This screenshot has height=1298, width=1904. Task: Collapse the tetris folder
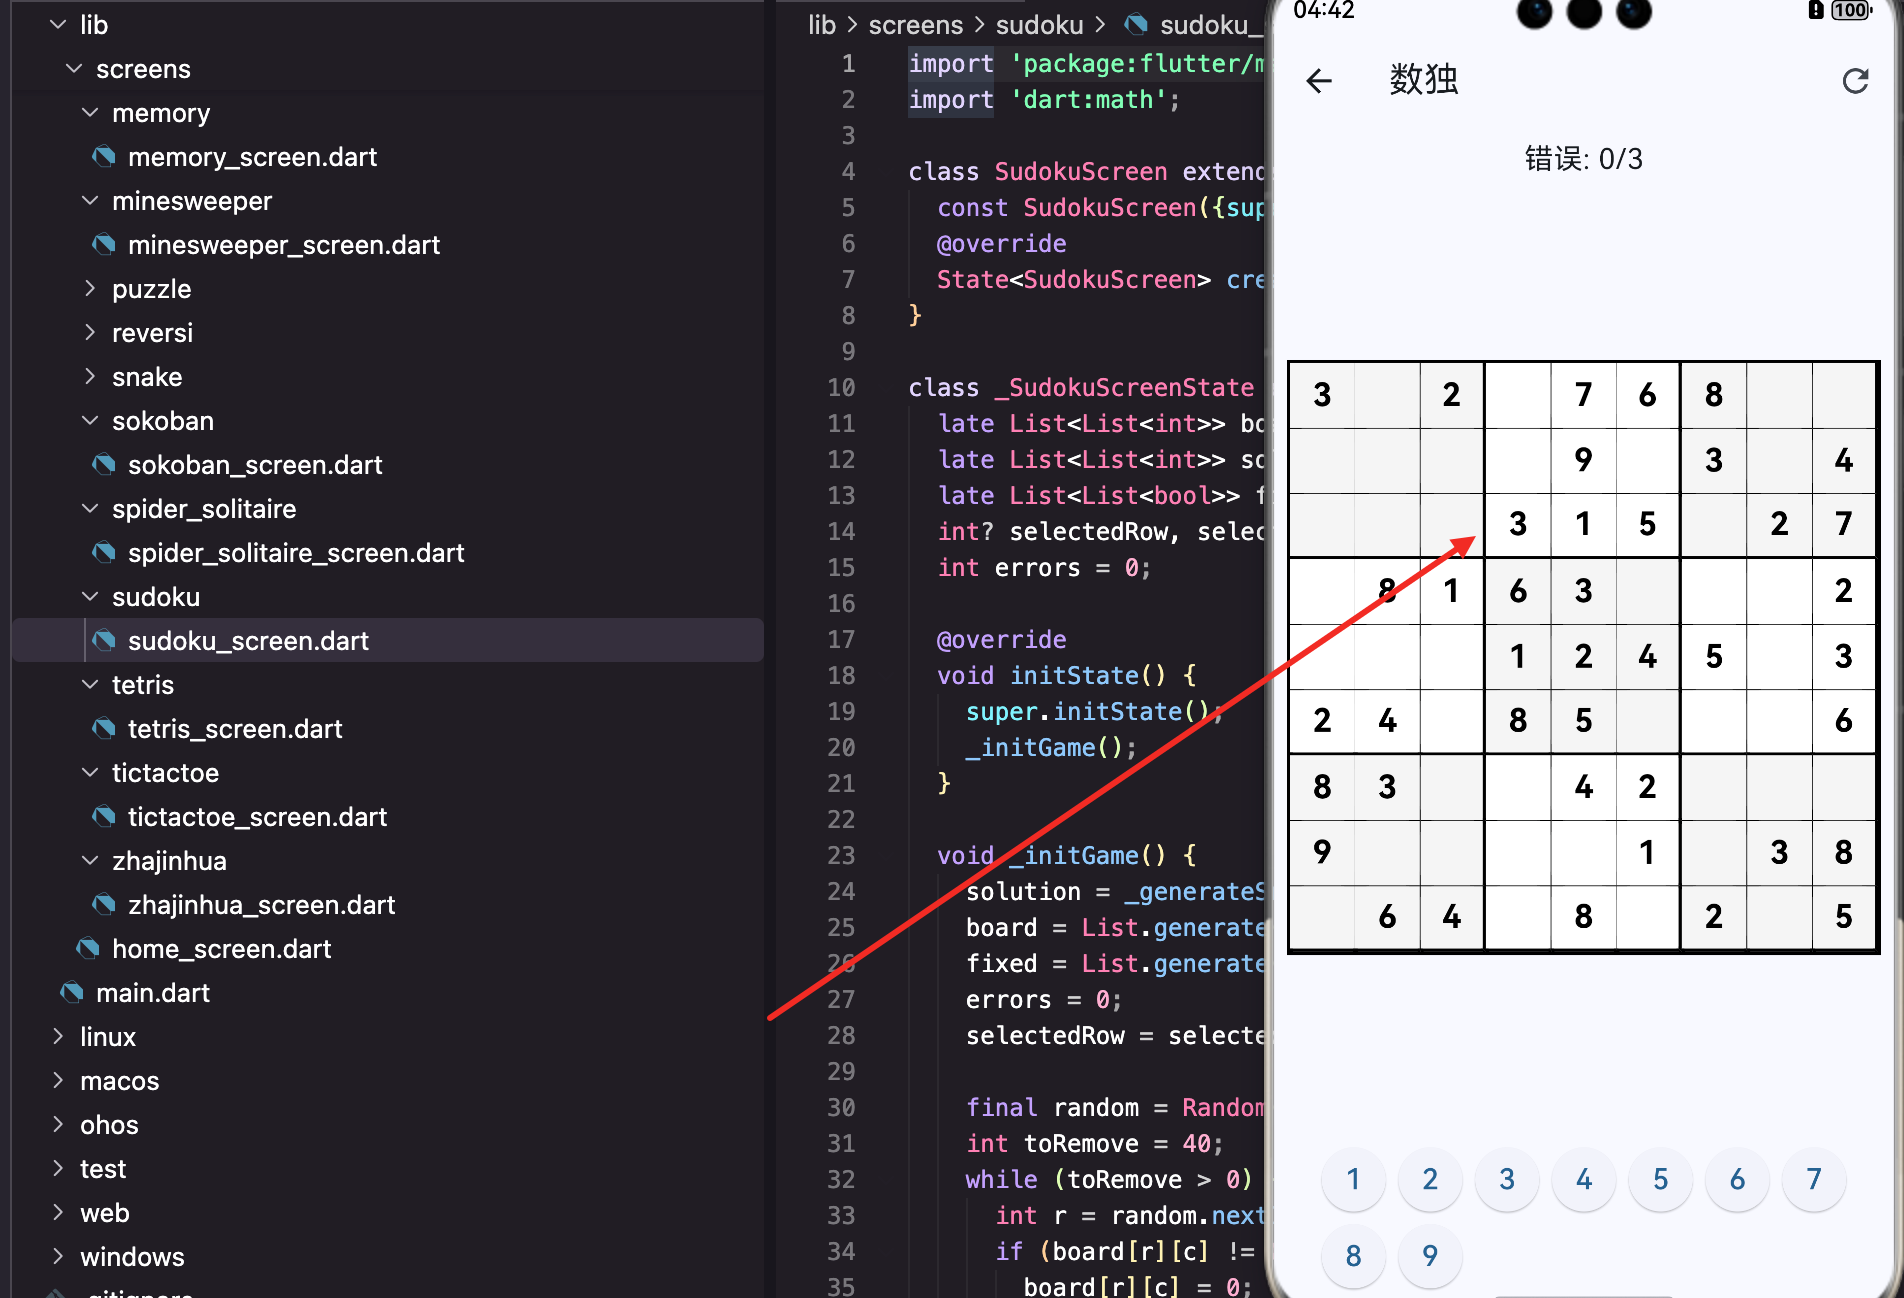90,685
